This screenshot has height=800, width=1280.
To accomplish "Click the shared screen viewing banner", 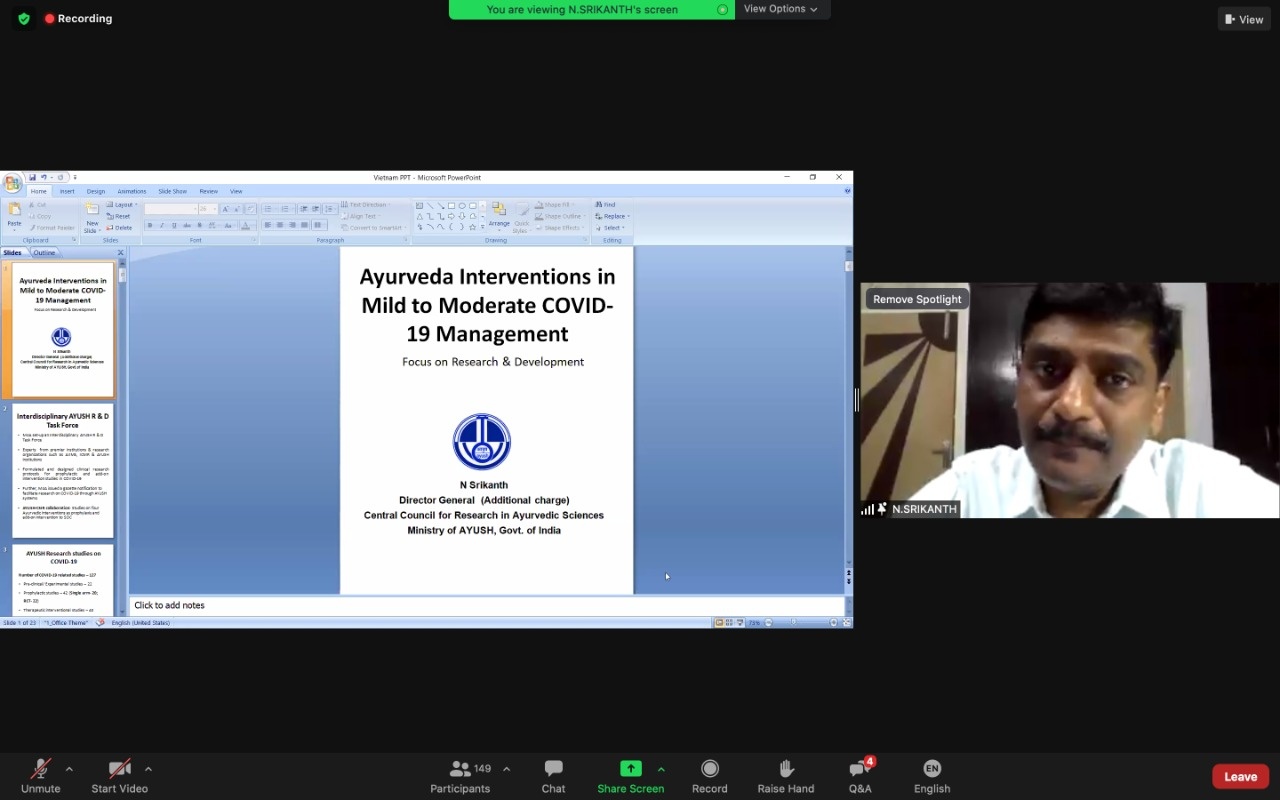I will (590, 10).
